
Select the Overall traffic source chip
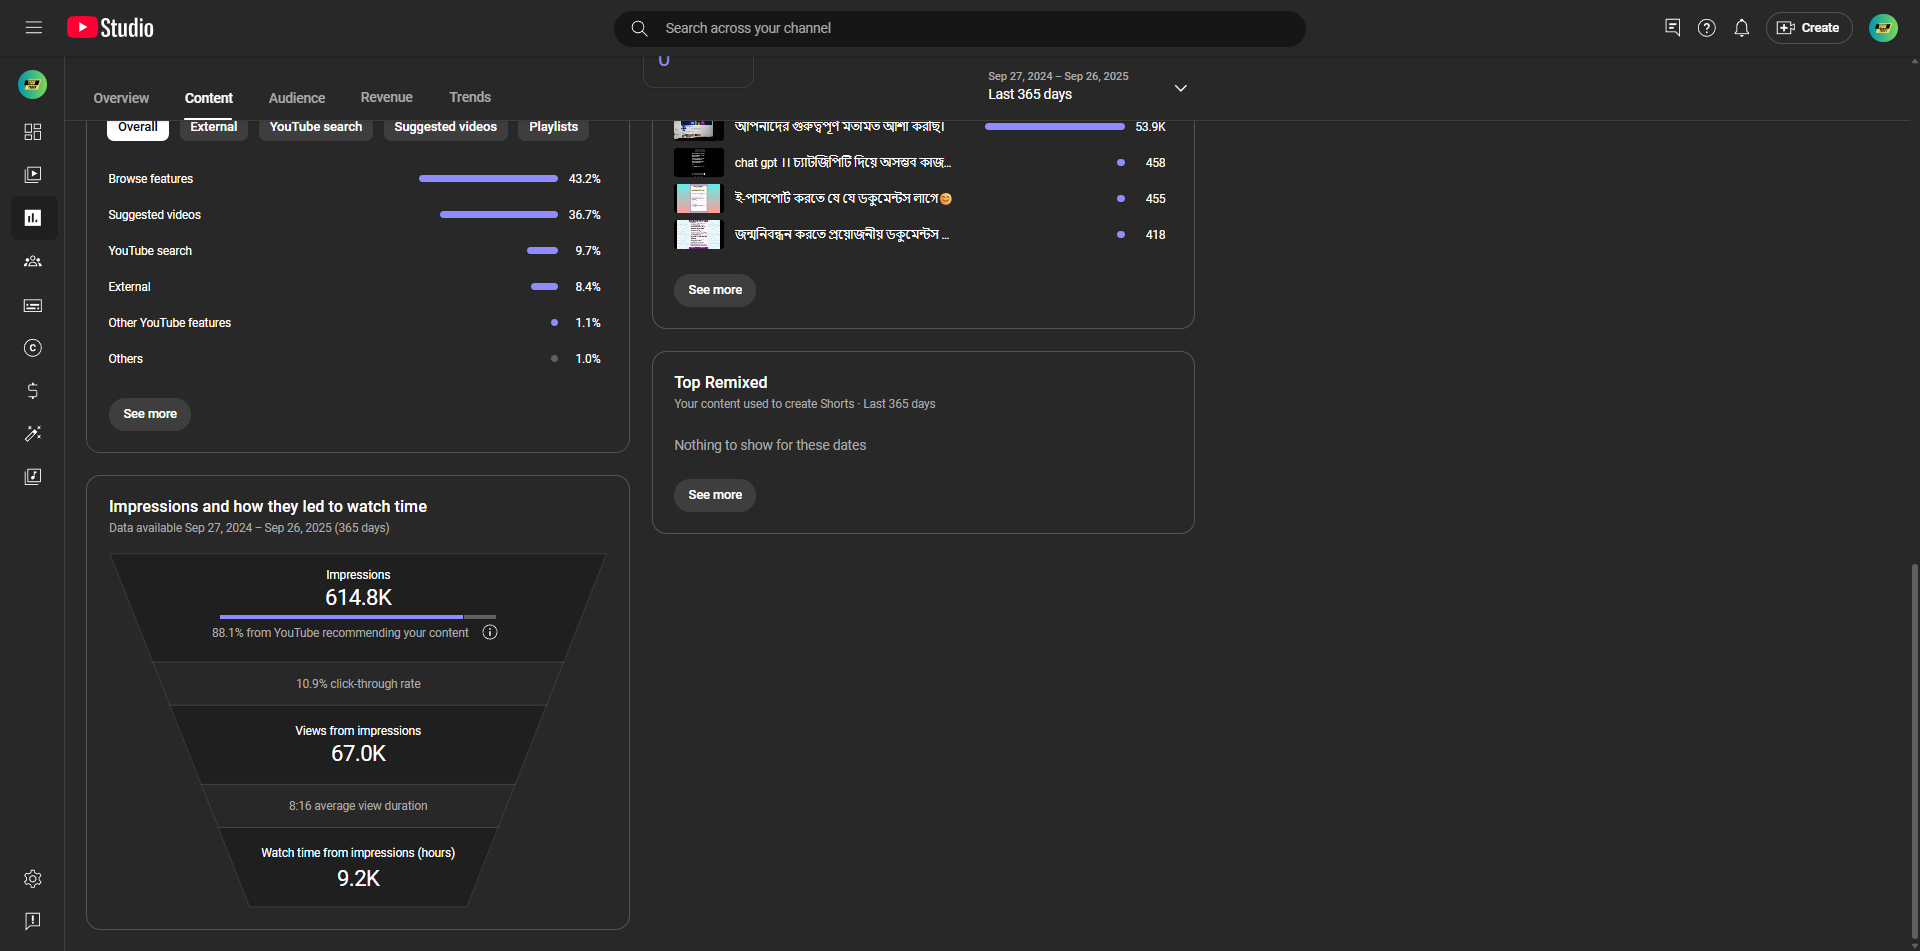[137, 128]
